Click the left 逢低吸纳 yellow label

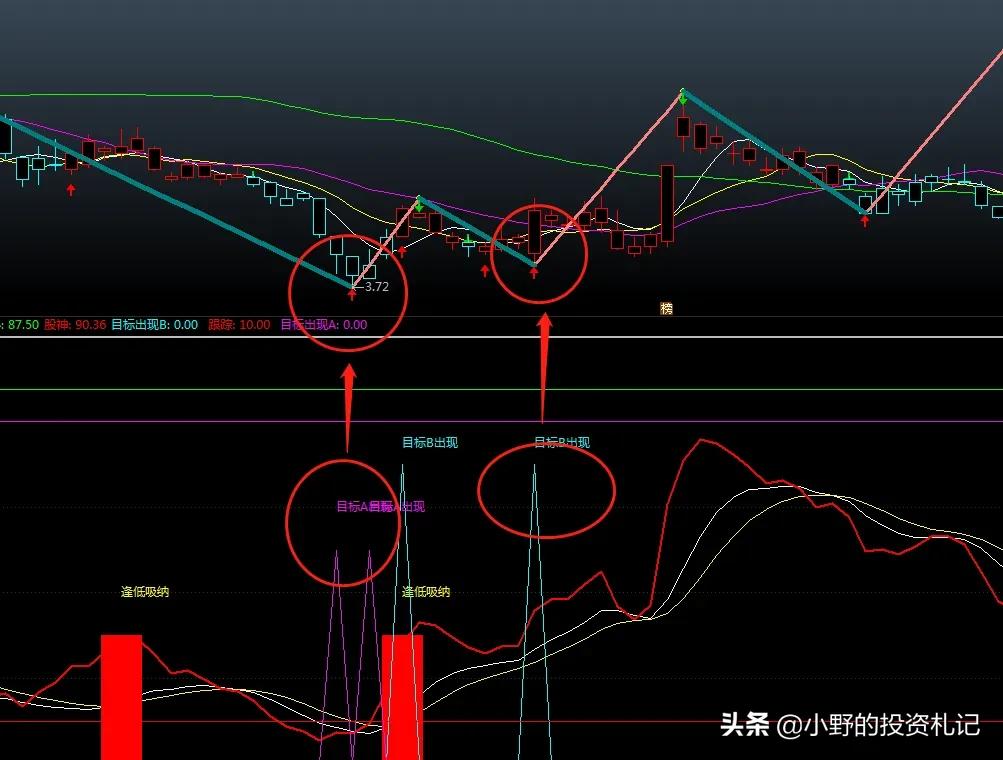coord(145,592)
